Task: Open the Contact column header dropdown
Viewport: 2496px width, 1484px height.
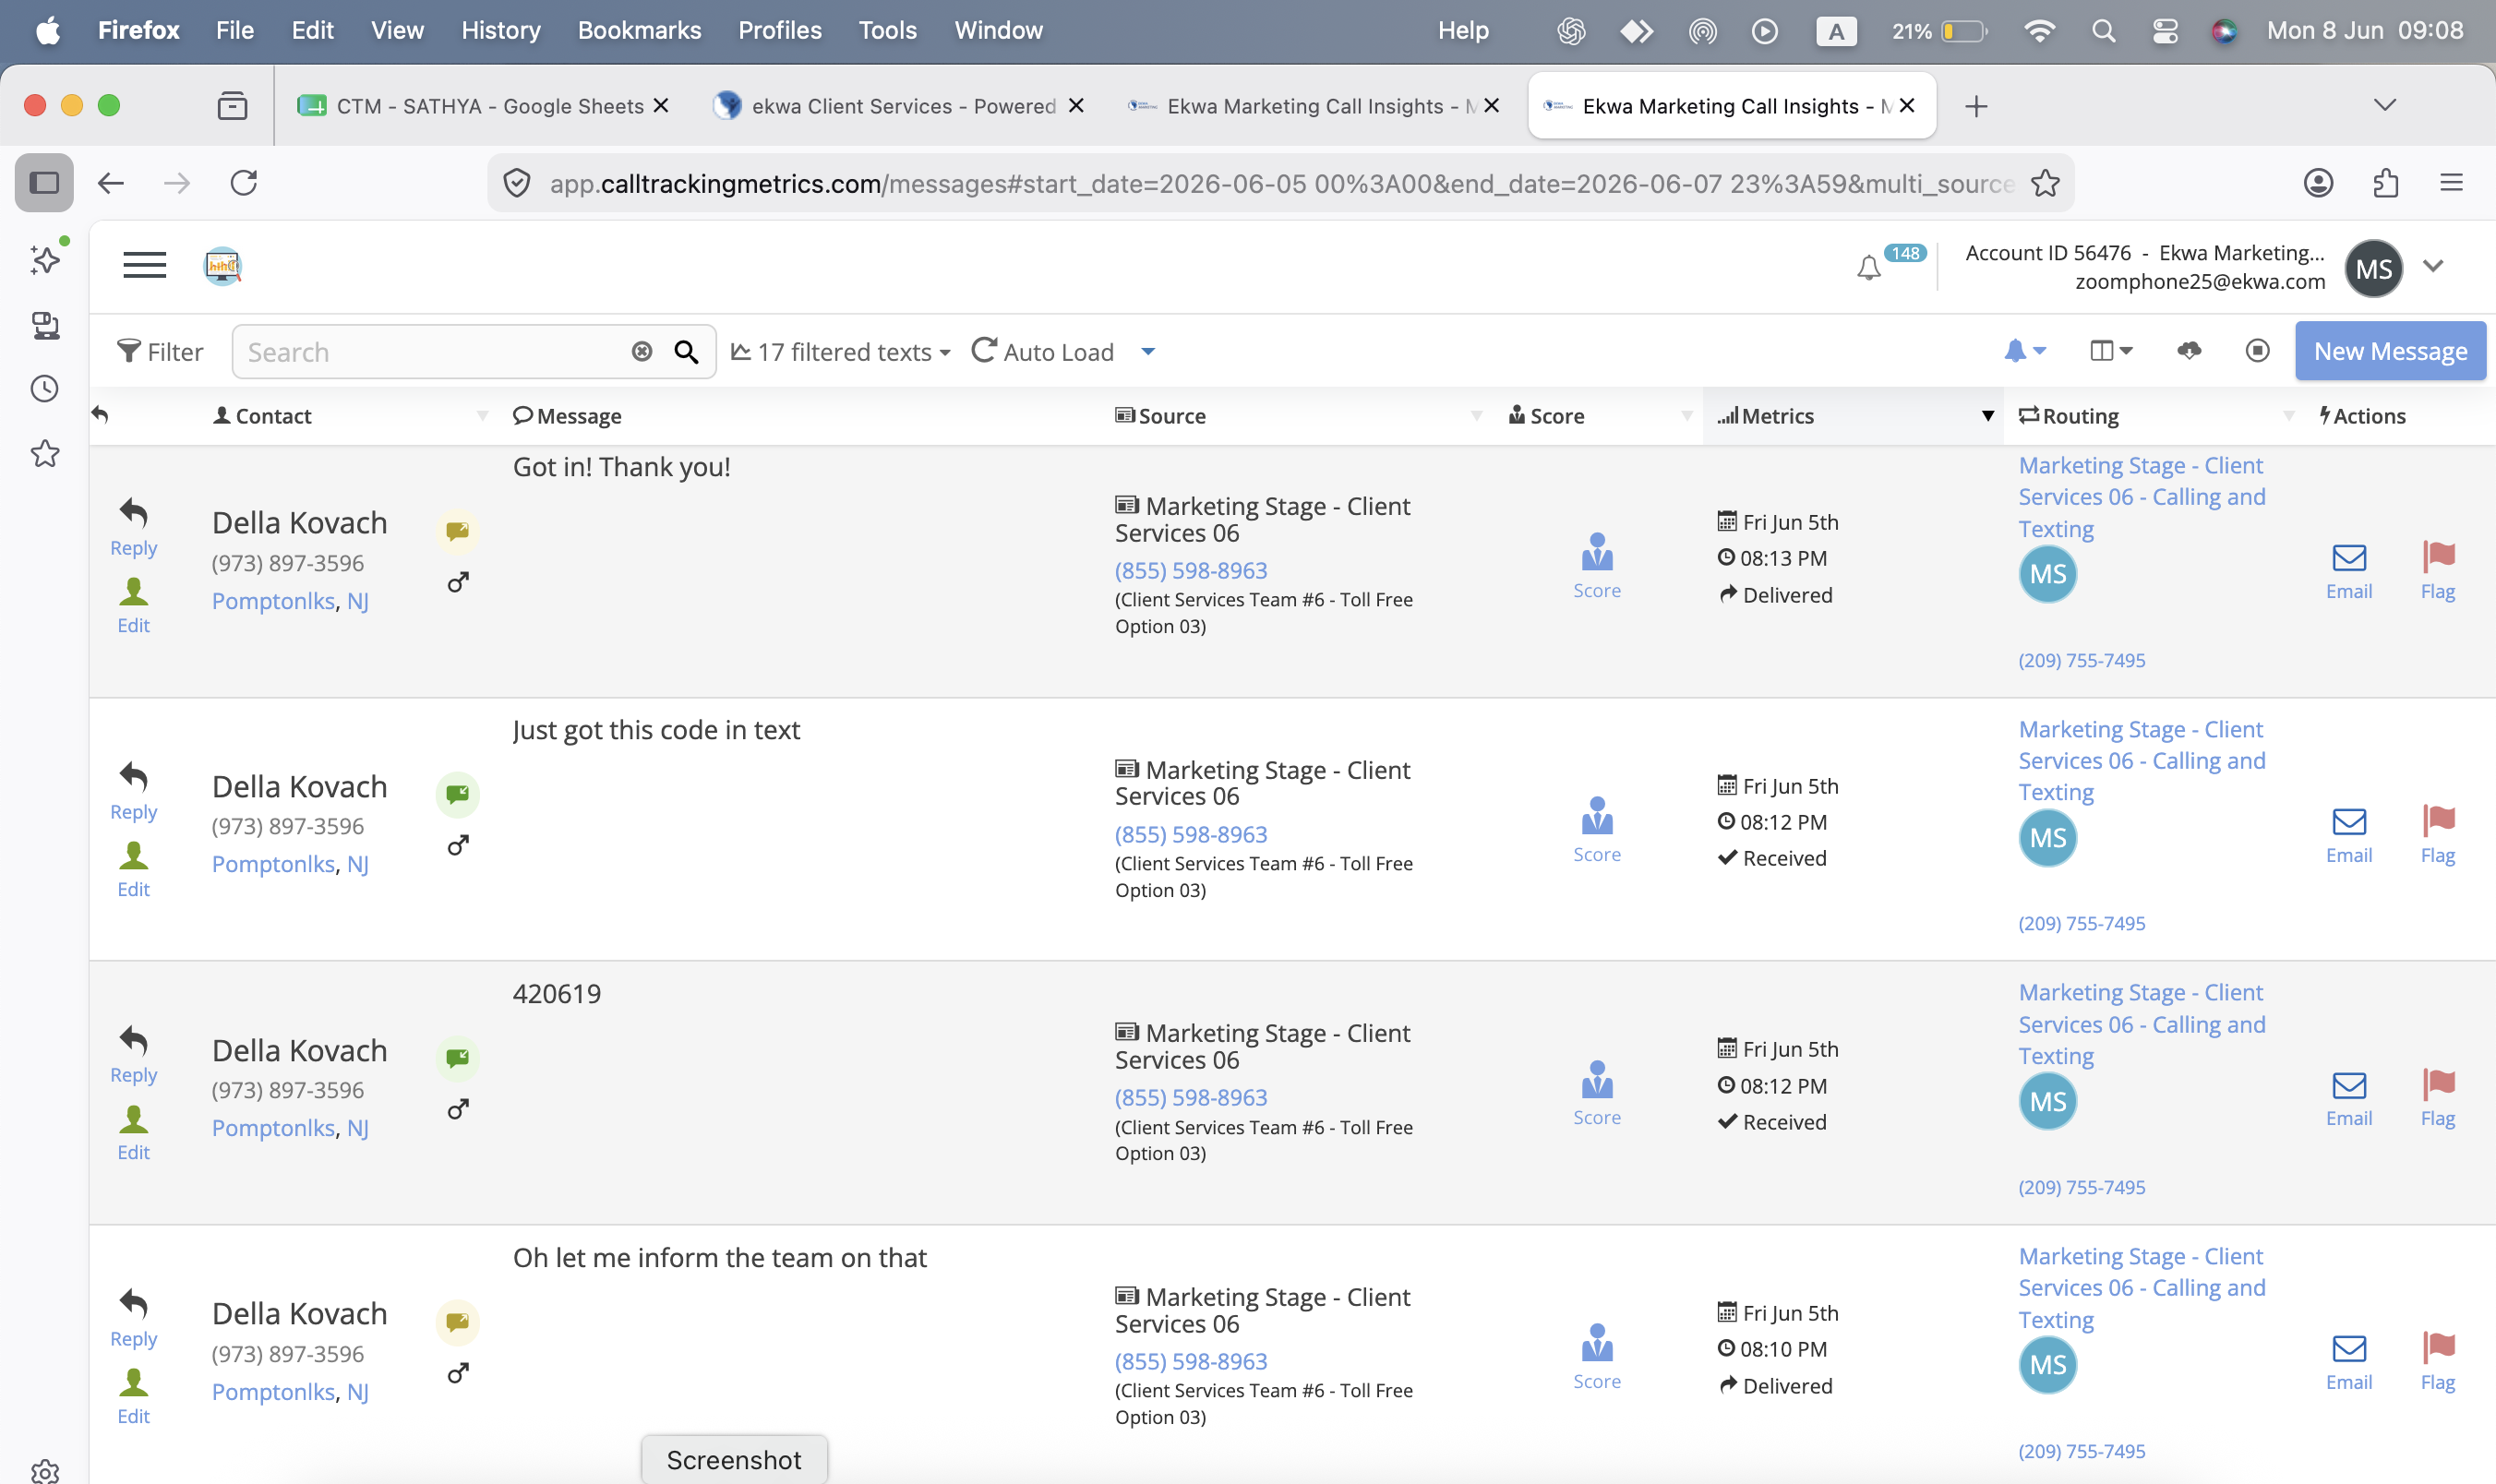Action: [482, 416]
